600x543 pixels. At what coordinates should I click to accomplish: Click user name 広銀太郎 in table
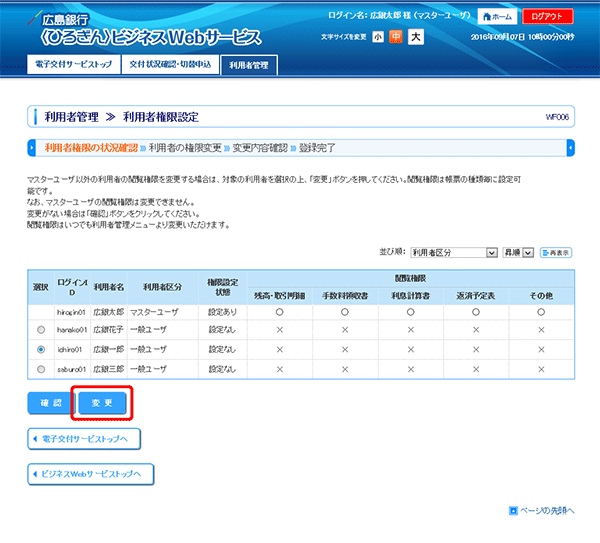[109, 312]
